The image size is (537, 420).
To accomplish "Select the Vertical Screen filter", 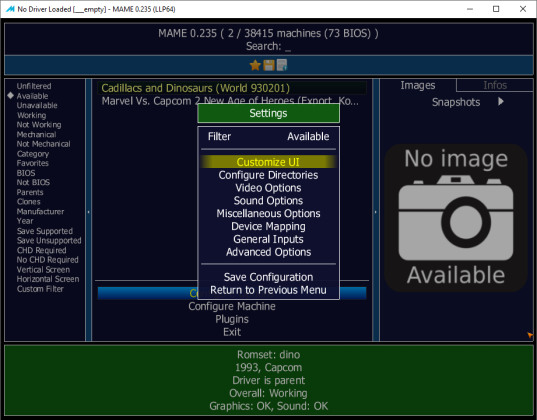I will 43,270.
